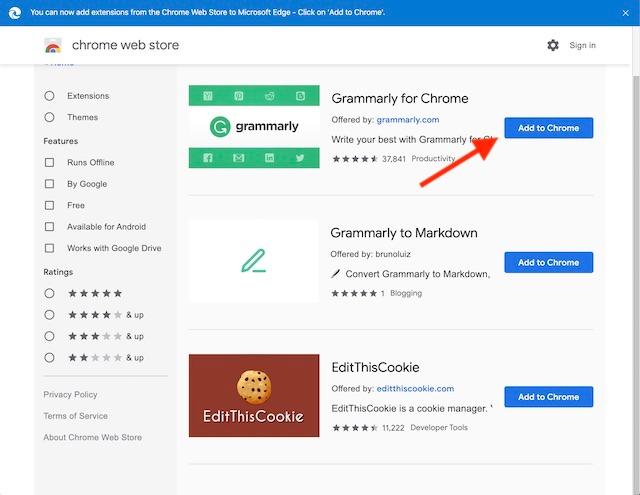Viewport: 640px width, 495px height.
Task: Select the three stars & up rating
Action: click(x=49, y=336)
